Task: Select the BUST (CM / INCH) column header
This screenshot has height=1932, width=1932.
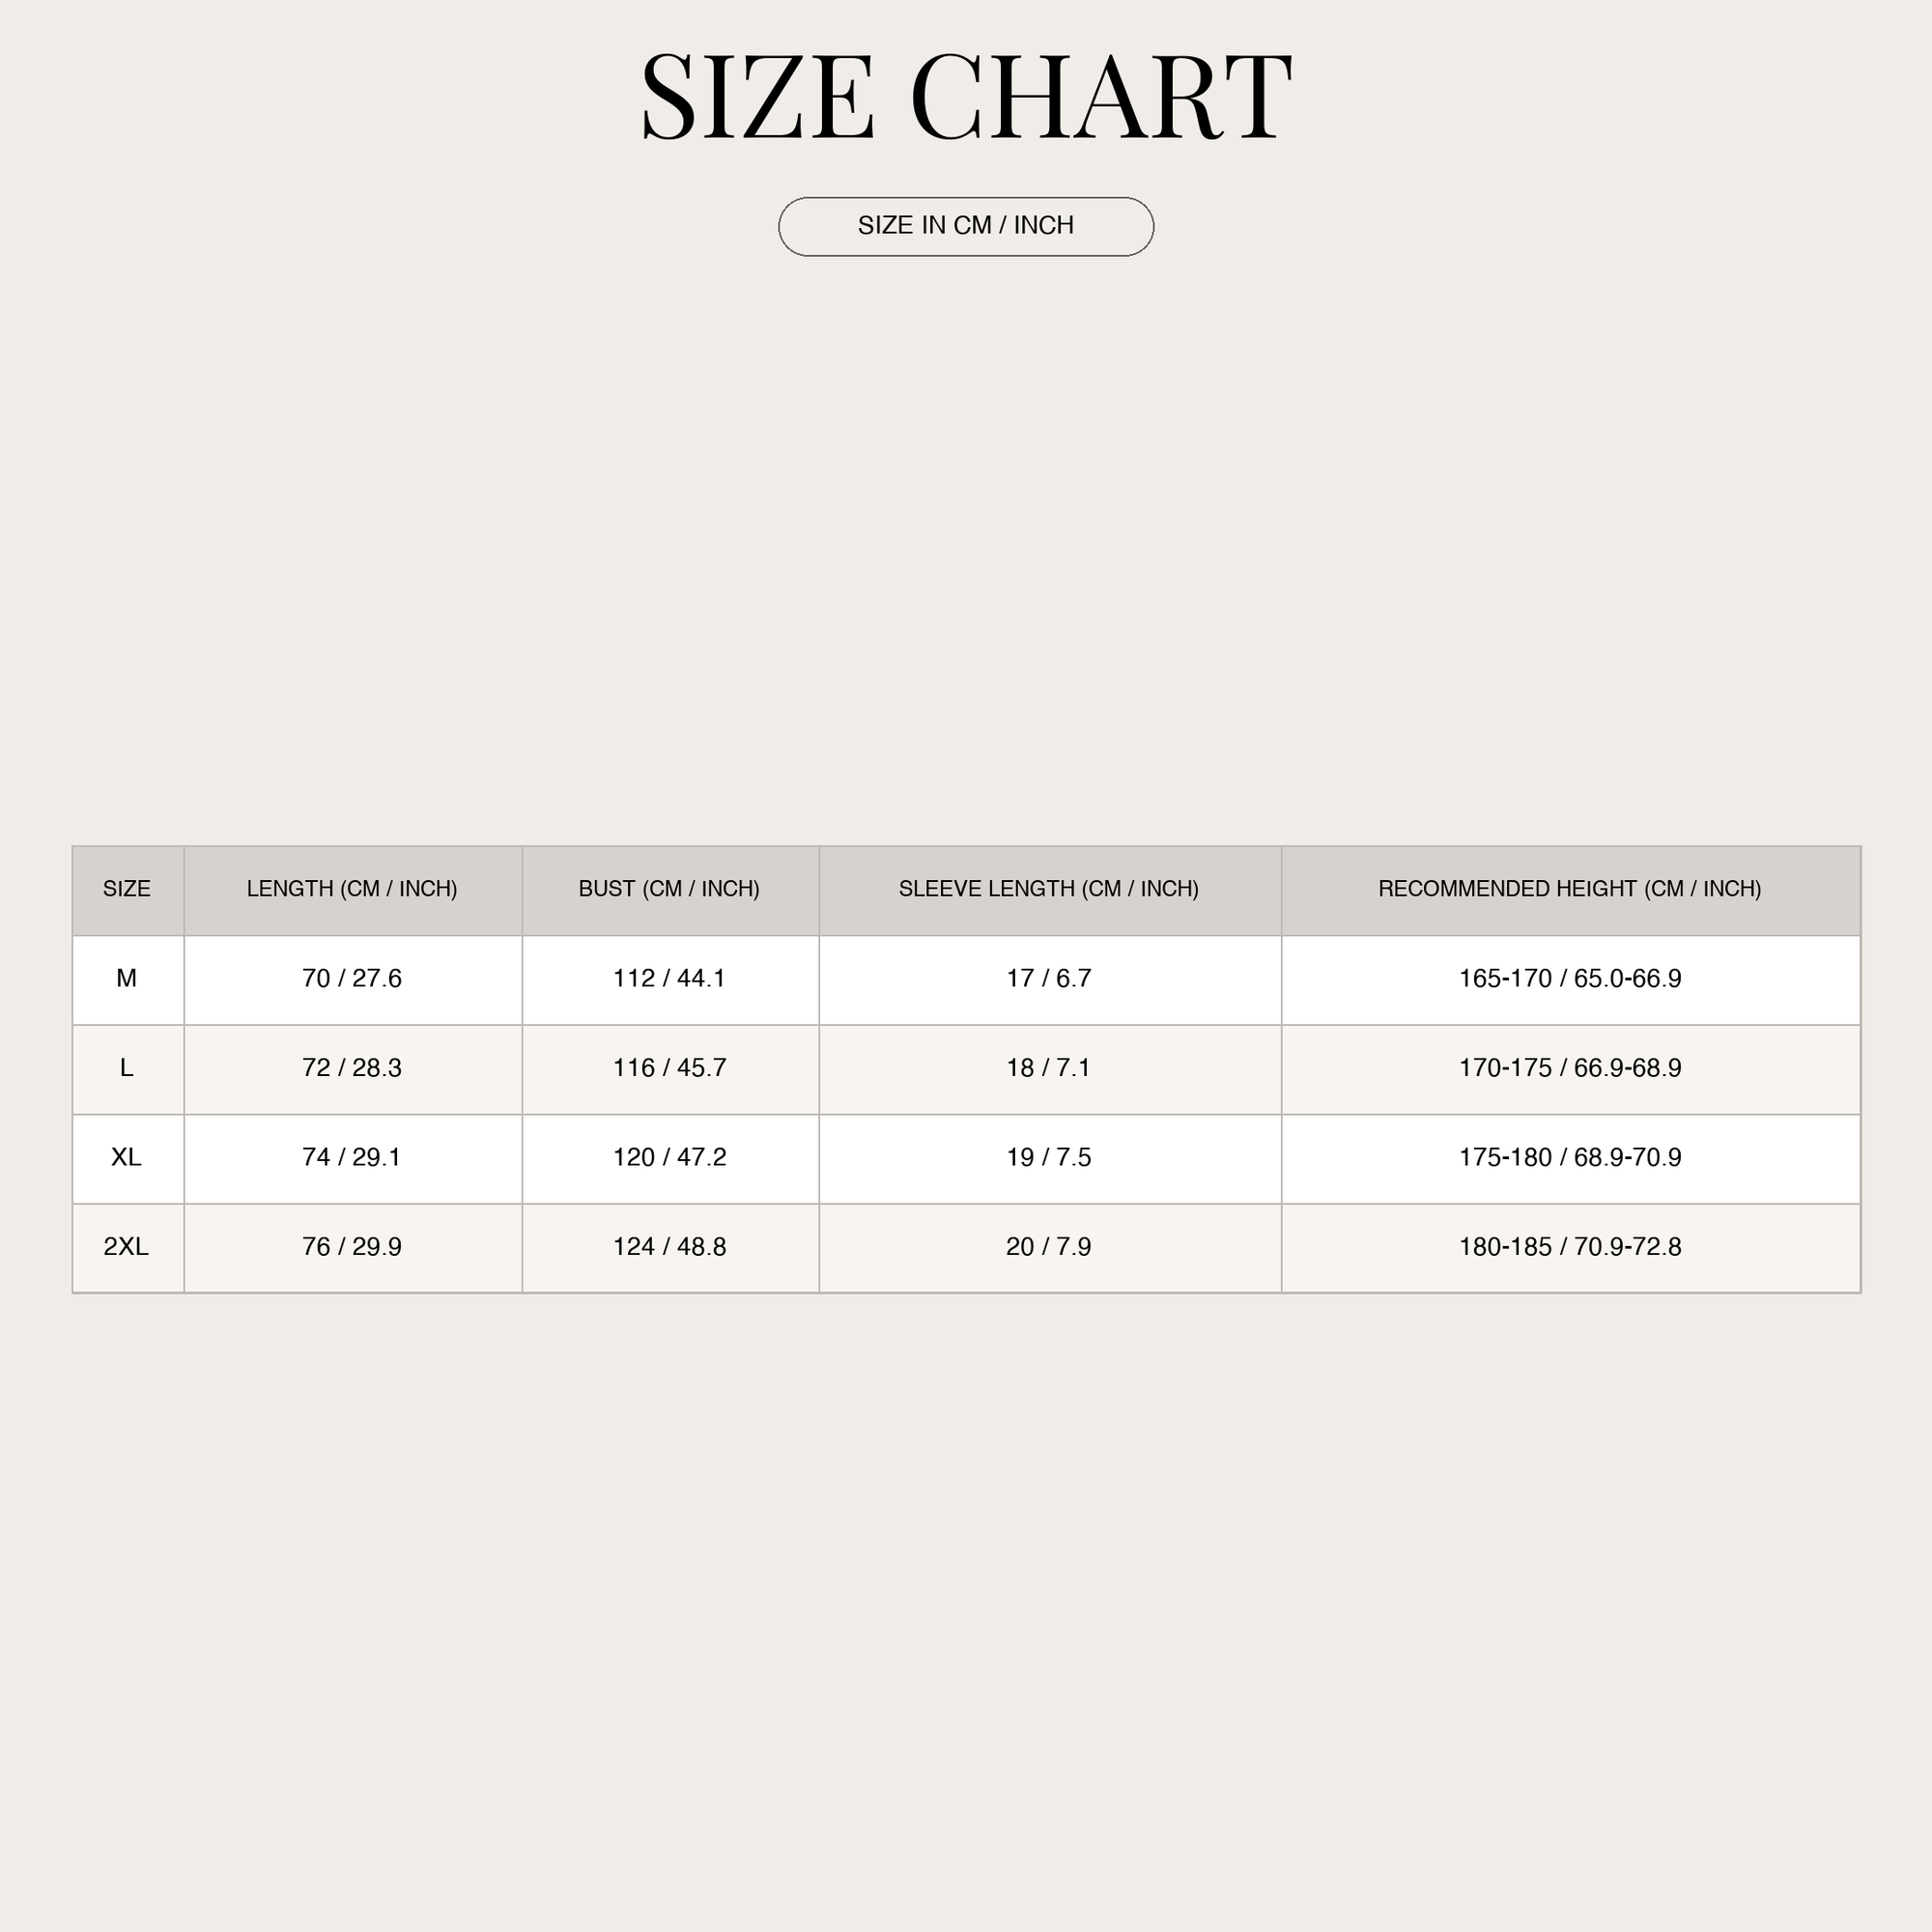Action: pyautogui.click(x=670, y=890)
